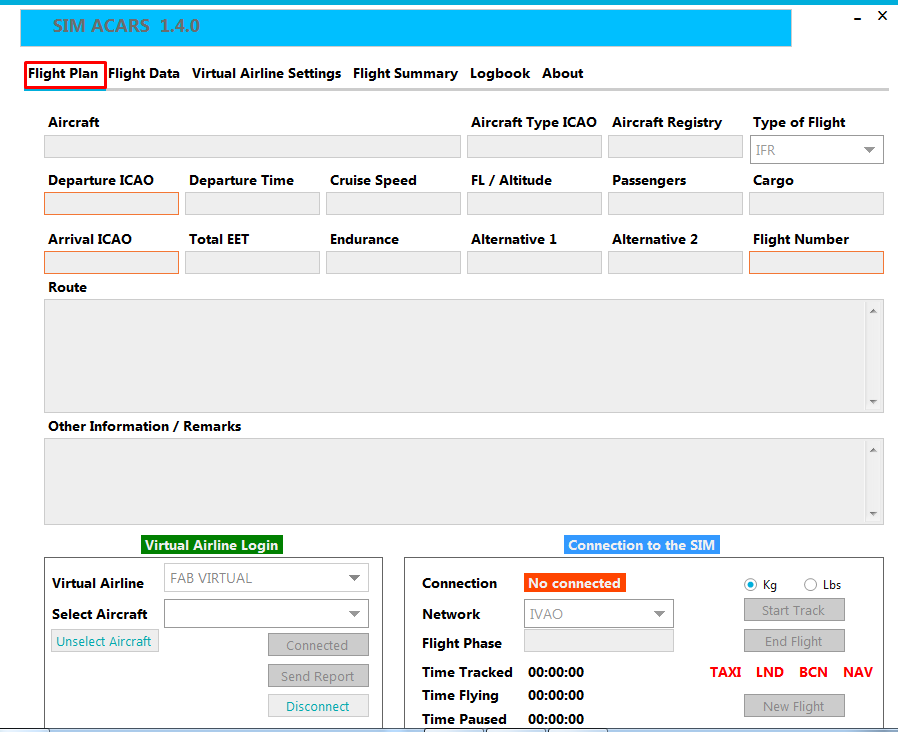Click the Unselect Aircraft button

point(104,641)
